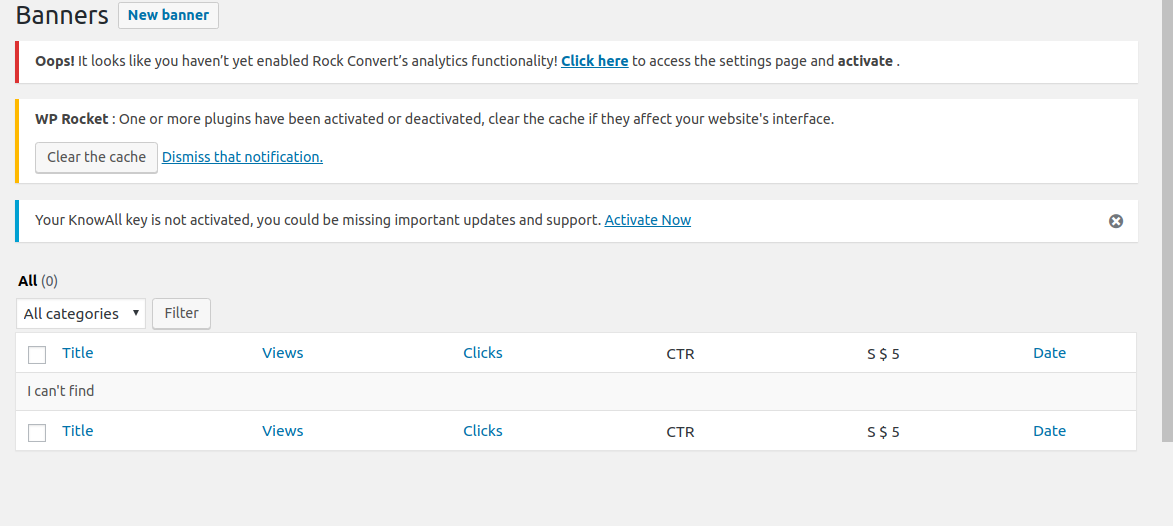1173x526 pixels.
Task: Click the Clear the cache button
Action: click(97, 157)
